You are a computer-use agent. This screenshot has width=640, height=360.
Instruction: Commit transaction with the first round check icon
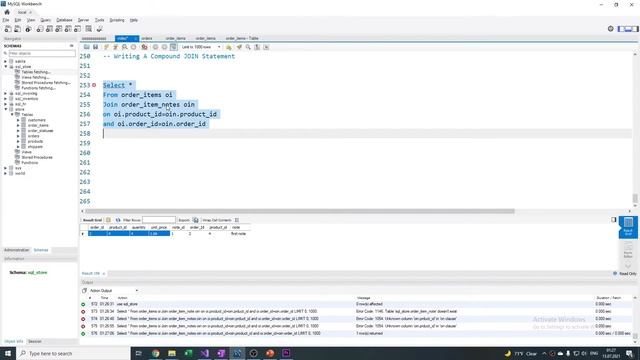(x=155, y=47)
